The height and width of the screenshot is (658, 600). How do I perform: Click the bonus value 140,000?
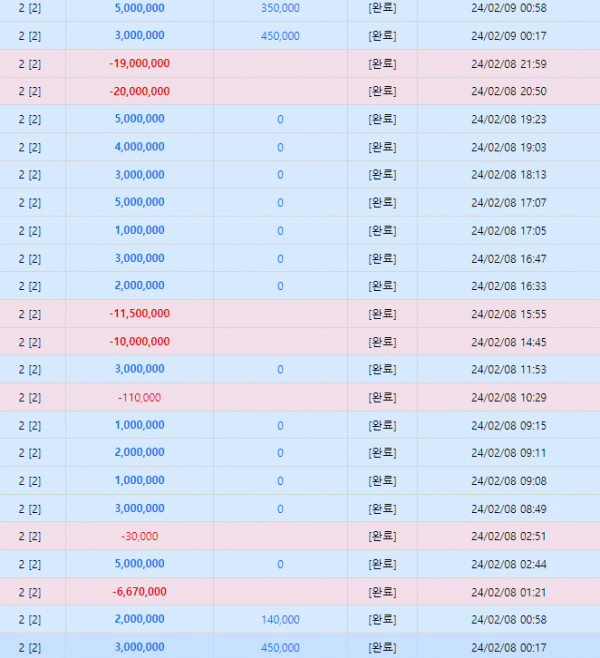pyautogui.click(x=280, y=620)
